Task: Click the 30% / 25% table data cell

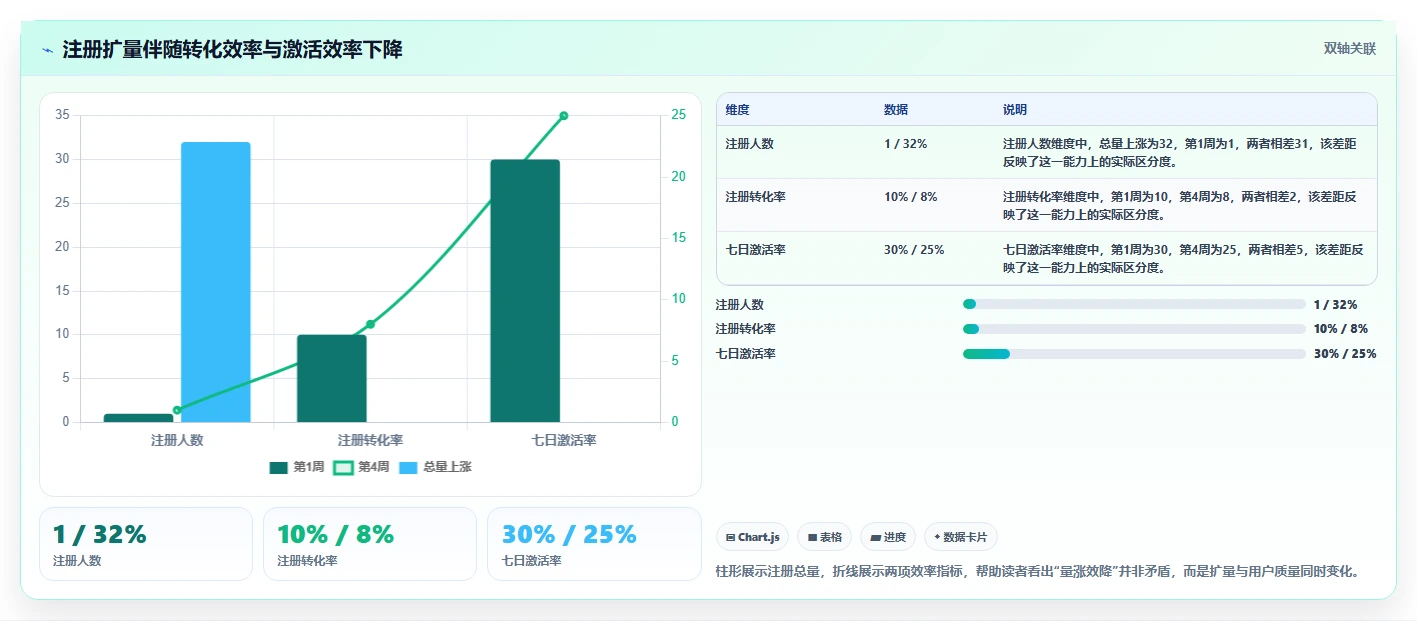Action: [x=914, y=250]
